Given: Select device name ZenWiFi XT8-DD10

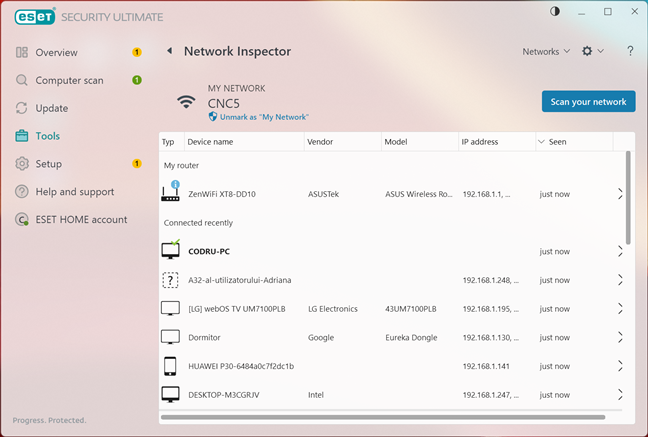Looking at the screenshot, I should (222, 194).
